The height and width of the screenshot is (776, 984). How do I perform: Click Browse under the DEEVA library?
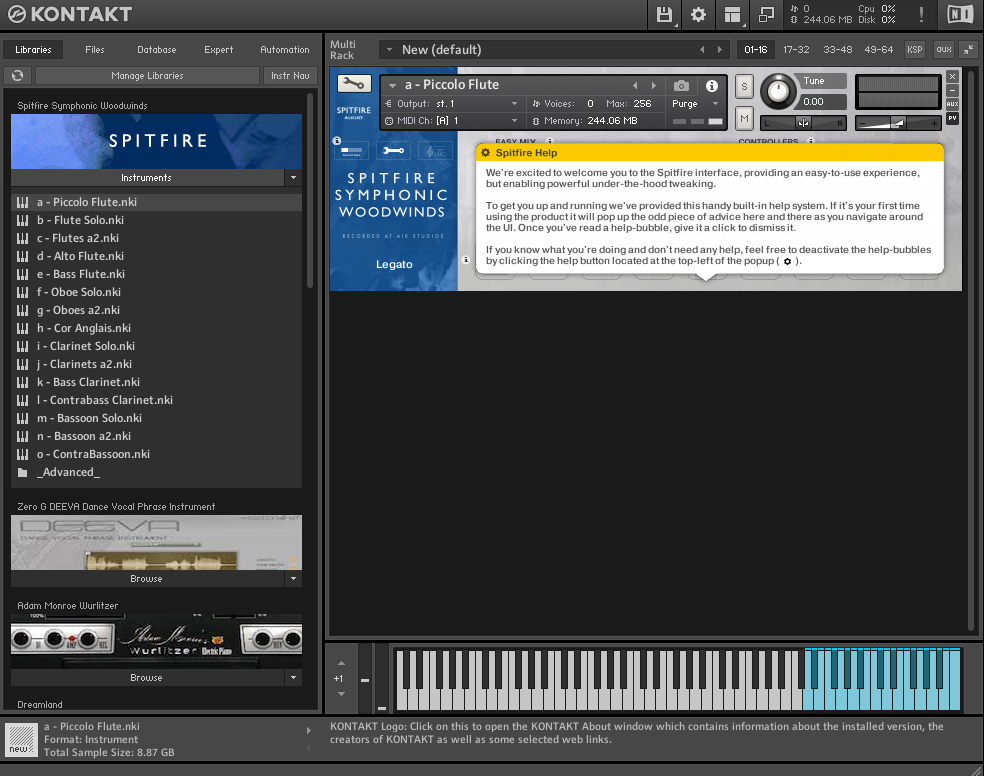(146, 578)
